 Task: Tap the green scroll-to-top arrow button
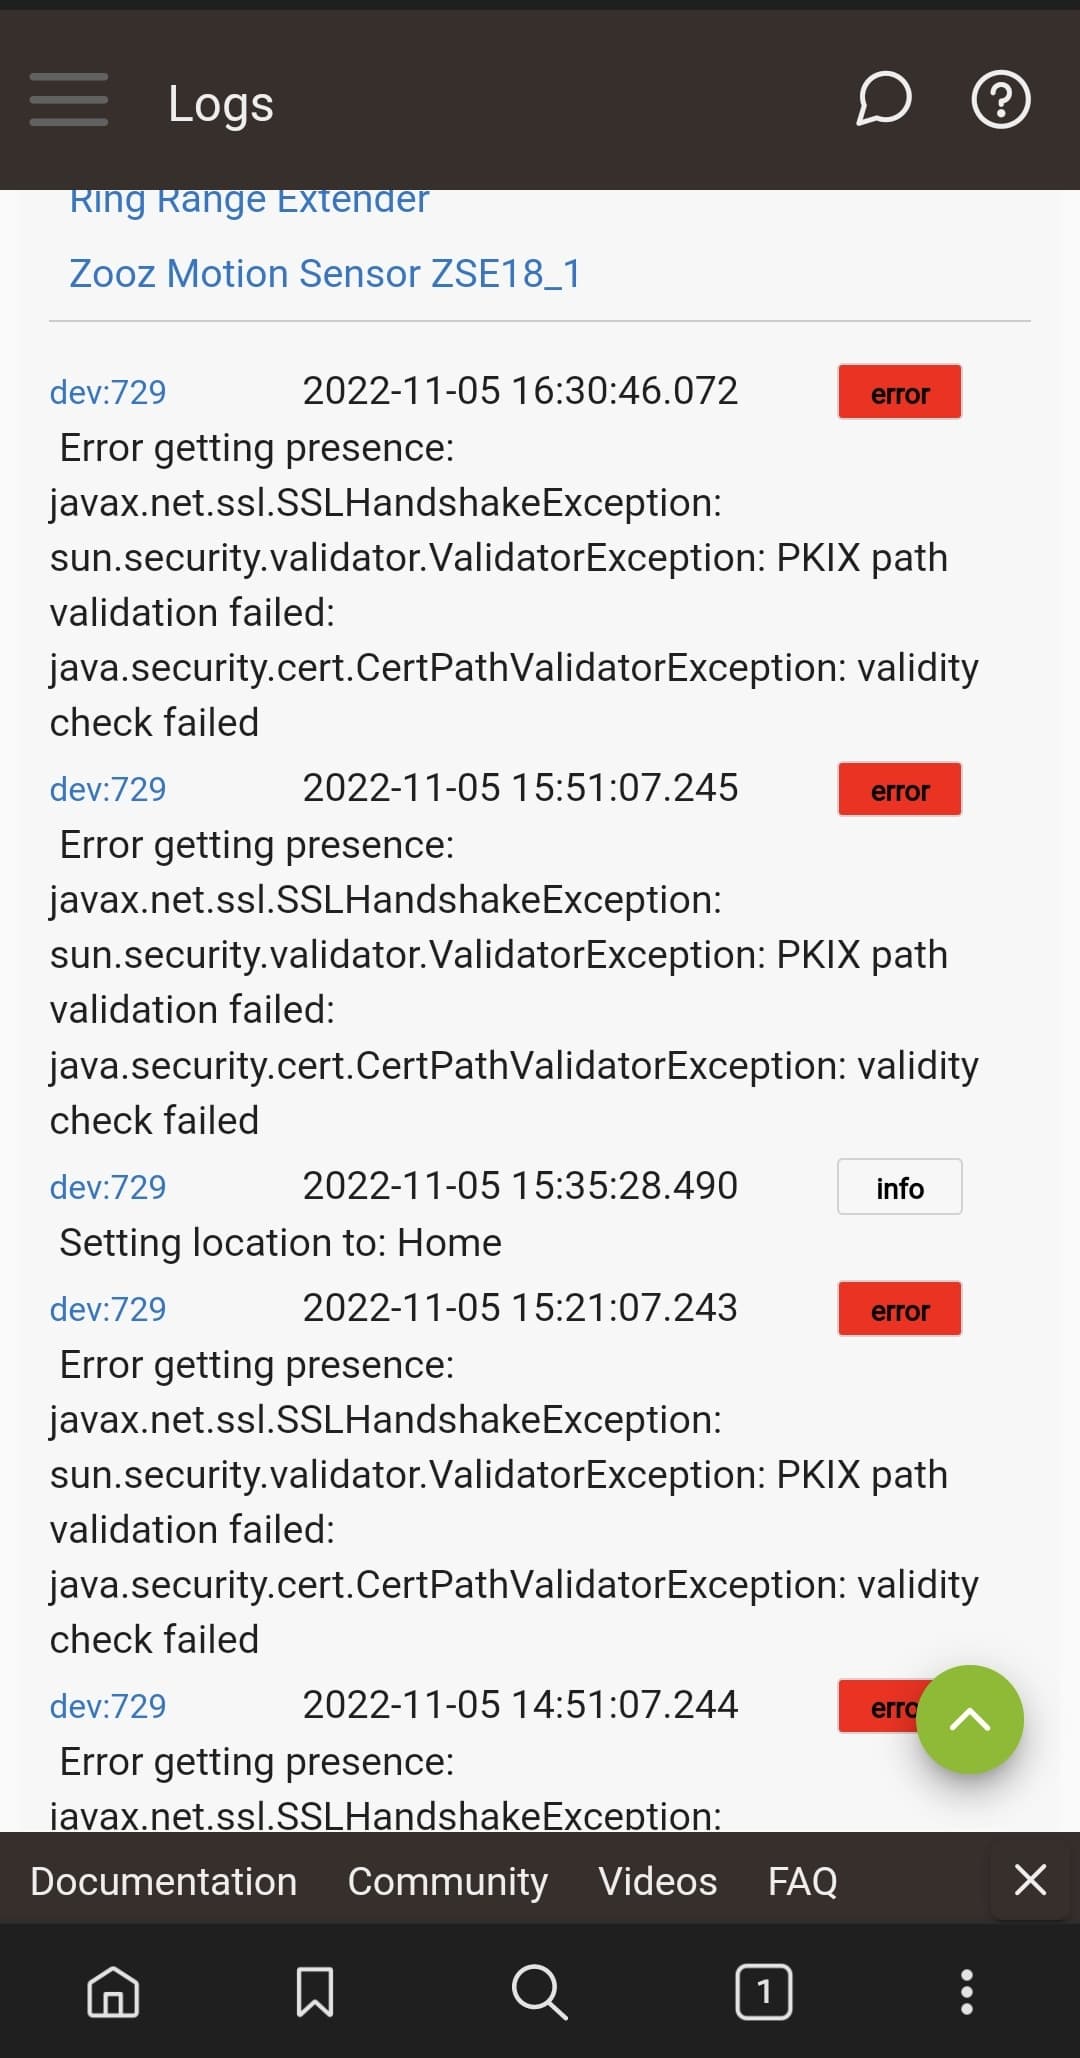[x=969, y=1719]
